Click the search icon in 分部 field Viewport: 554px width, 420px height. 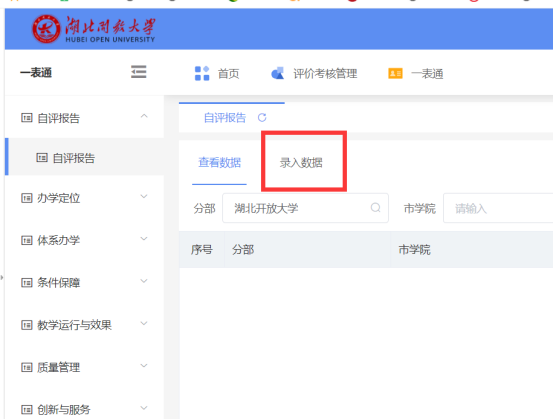point(376,208)
